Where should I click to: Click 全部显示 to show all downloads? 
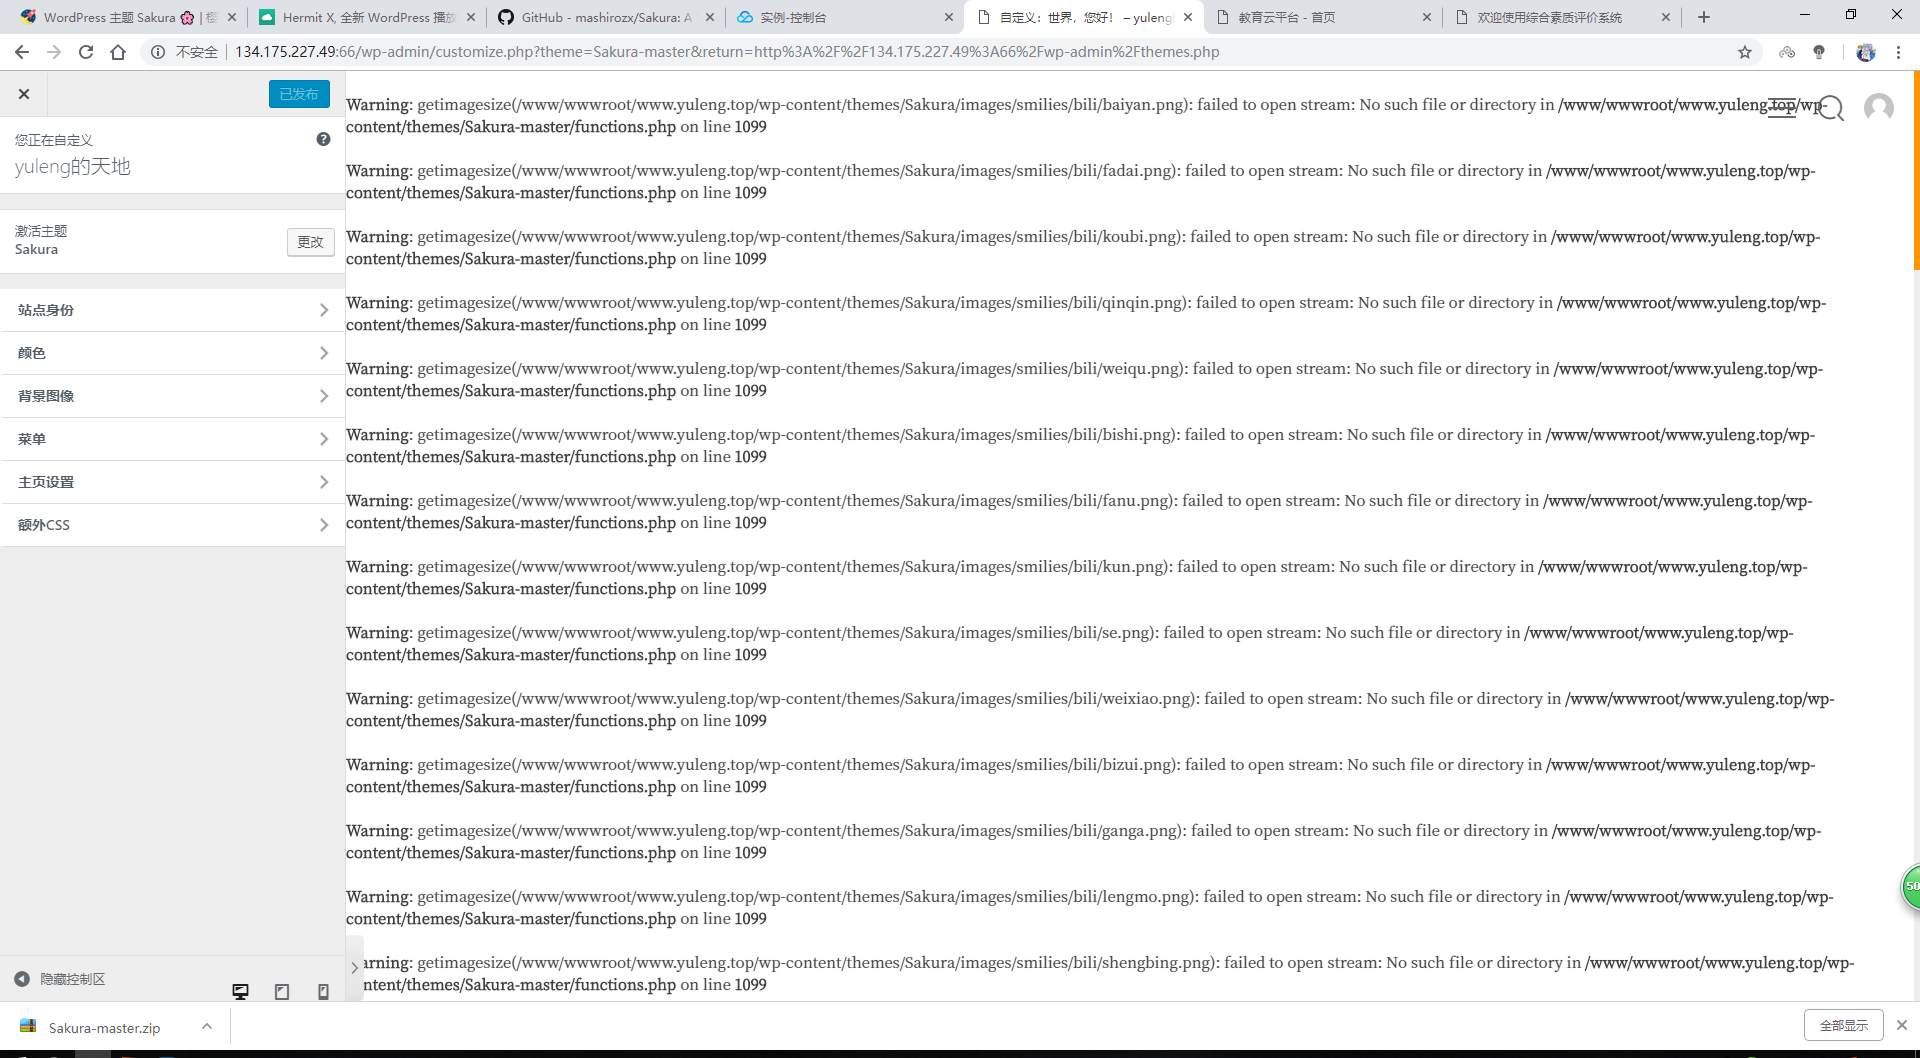(x=1843, y=1025)
